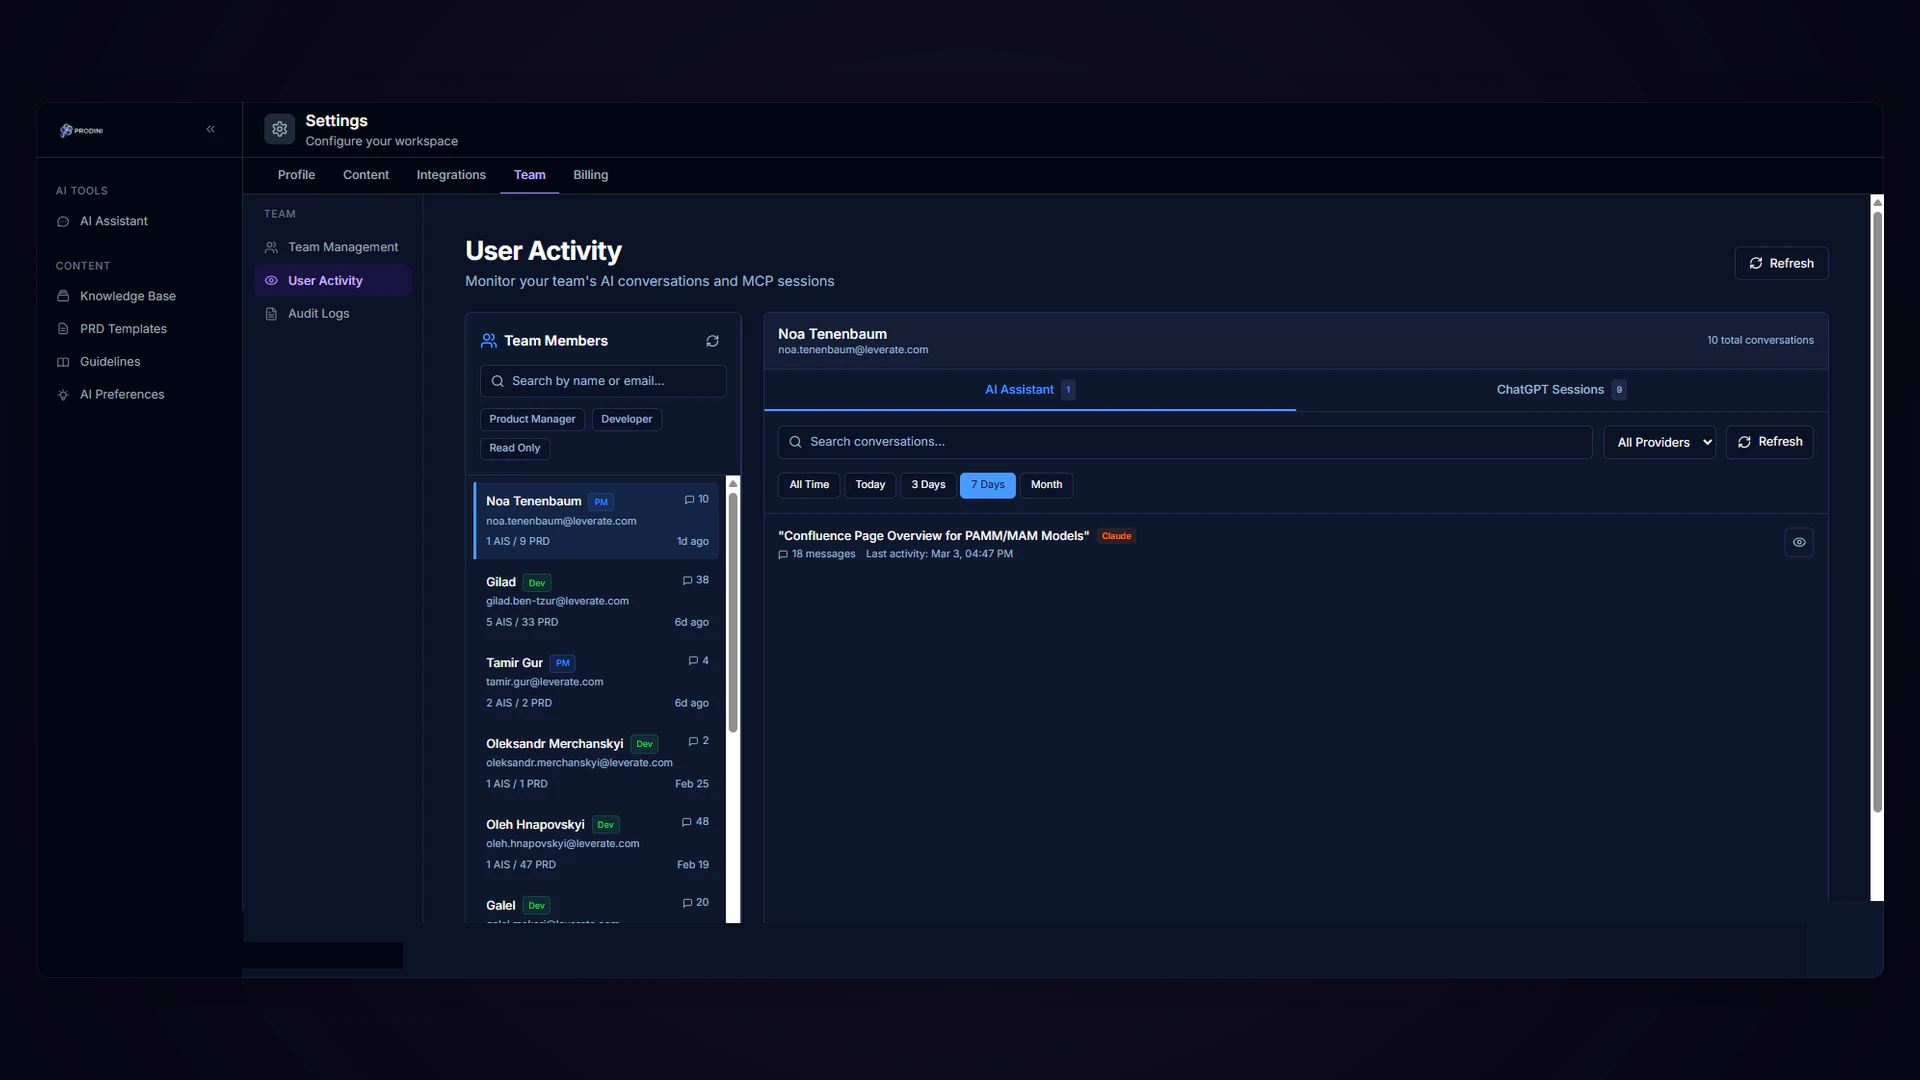
Task: Open Audit Logs in Team menu
Action: pos(318,314)
